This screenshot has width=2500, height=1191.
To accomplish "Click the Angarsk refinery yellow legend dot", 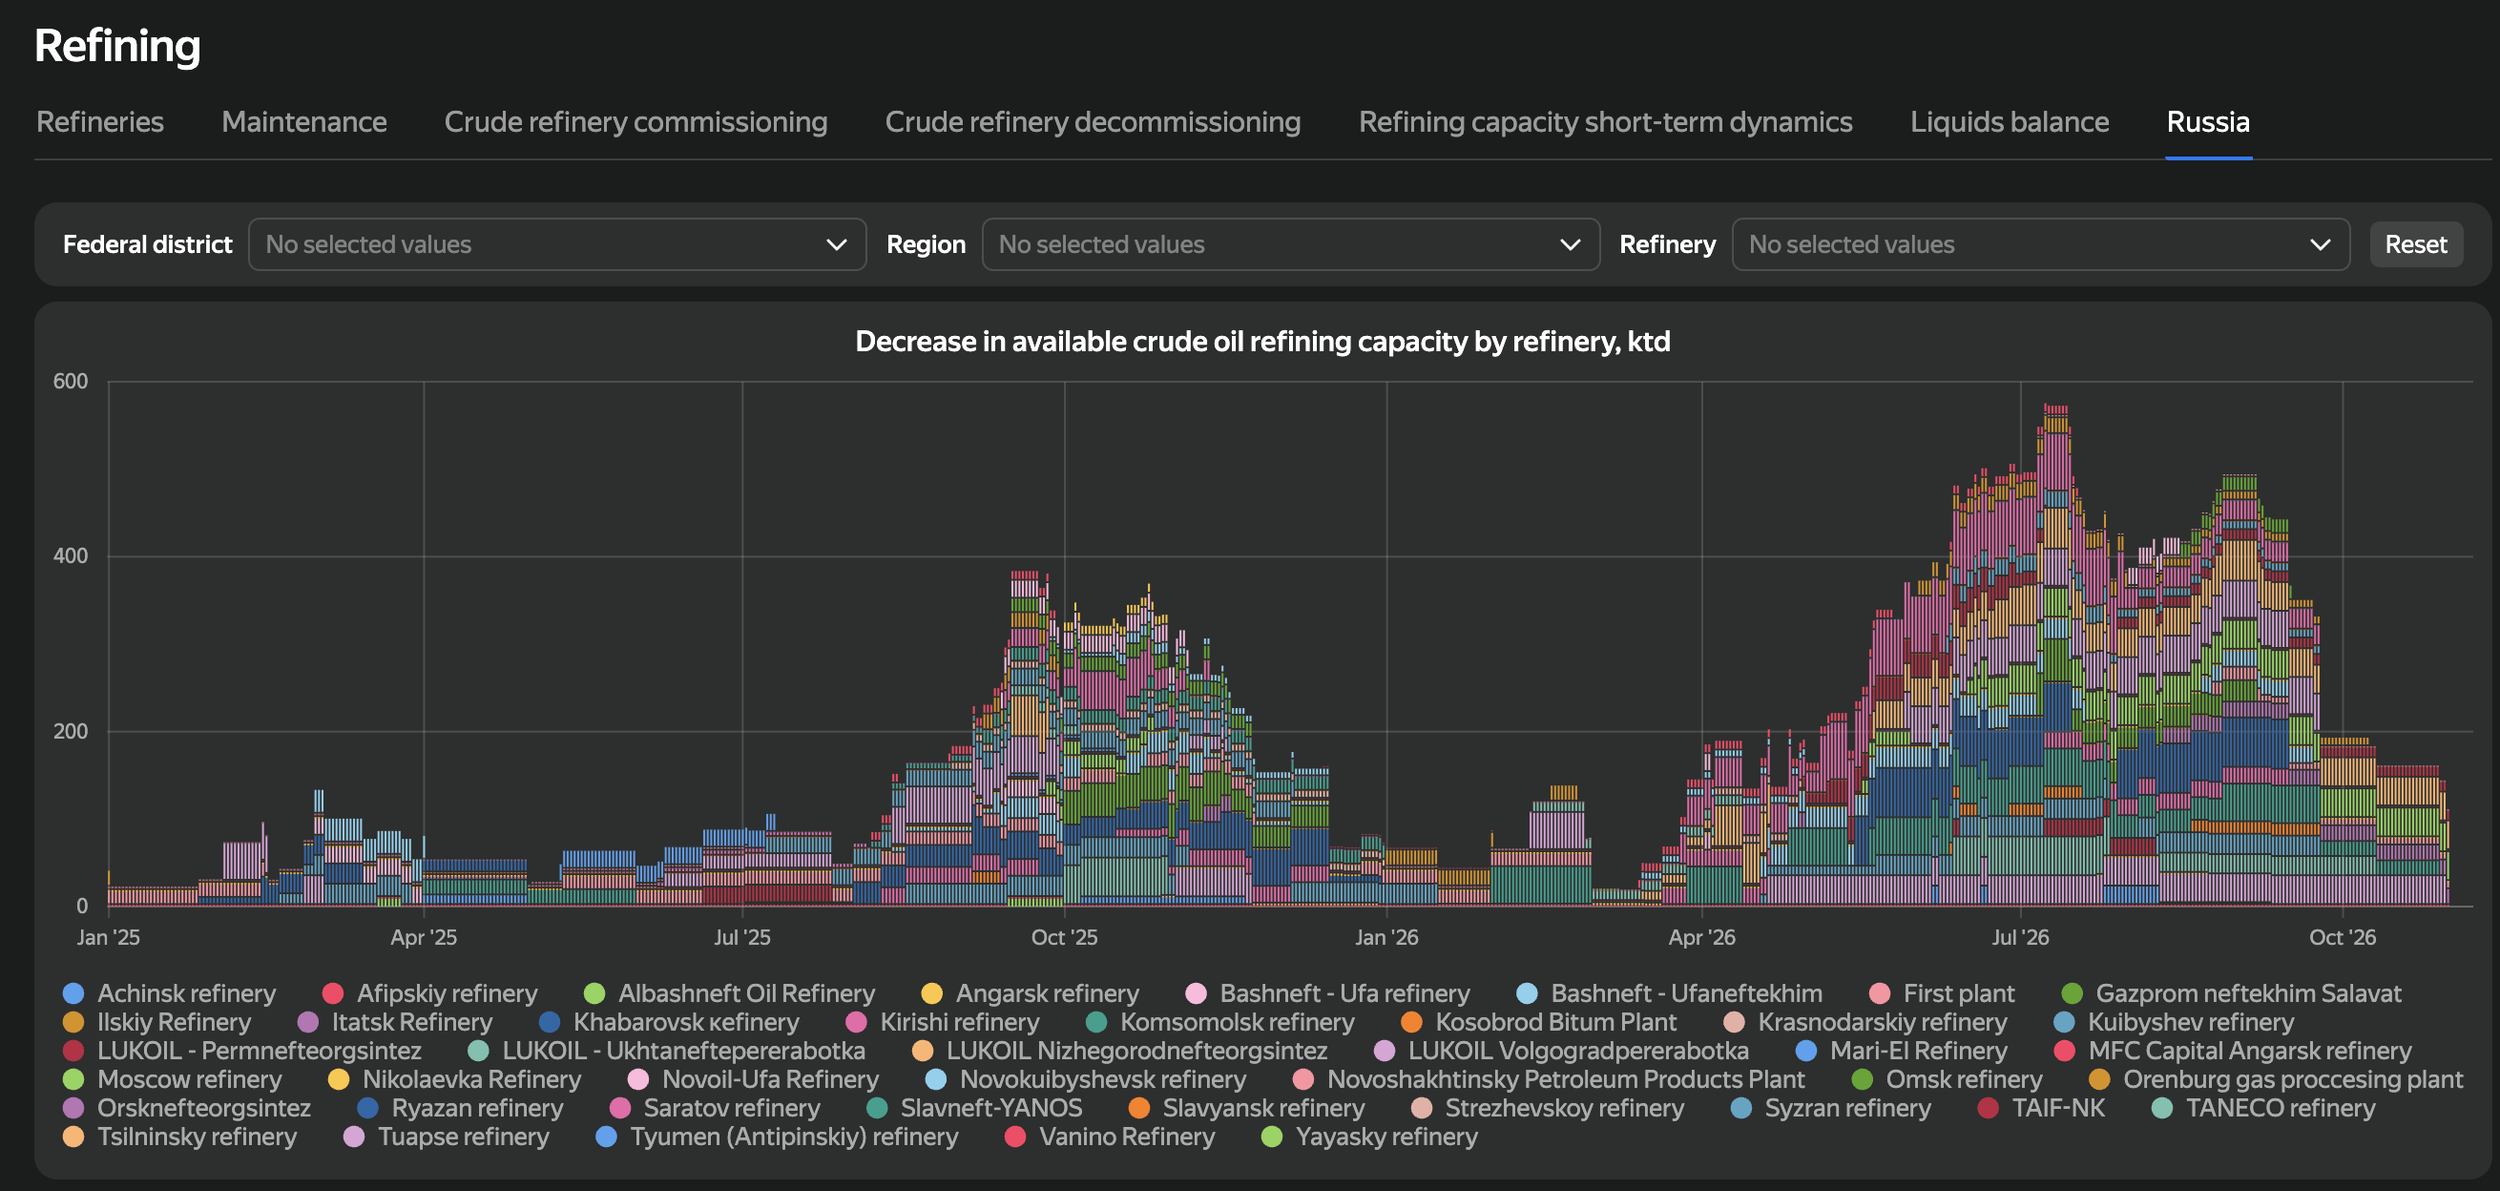I will tap(932, 993).
